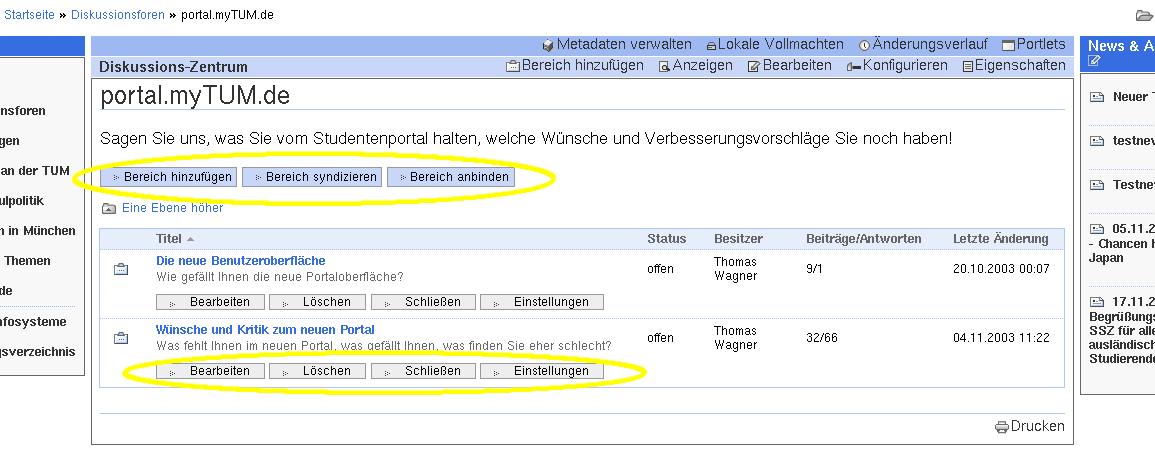Click the Metadaten verwalten icon
This screenshot has width=1155, height=461.
548,46
